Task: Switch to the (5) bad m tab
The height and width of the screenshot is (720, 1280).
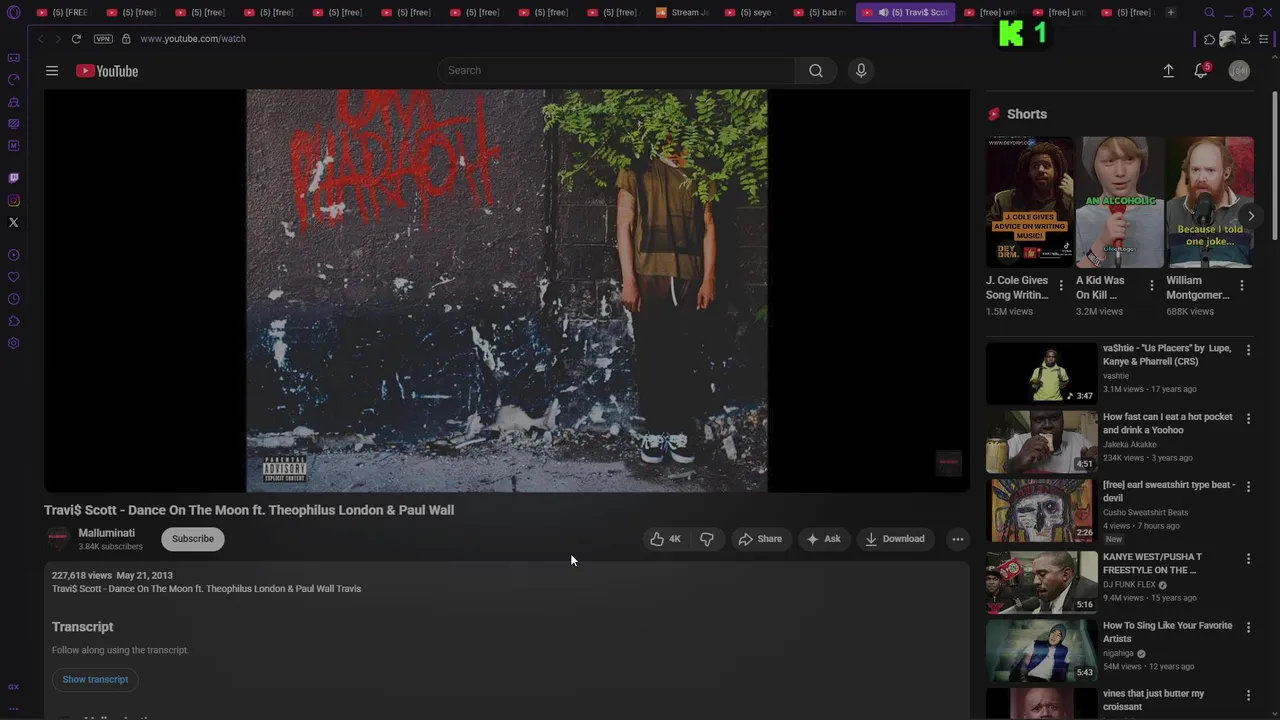Action: 820,13
